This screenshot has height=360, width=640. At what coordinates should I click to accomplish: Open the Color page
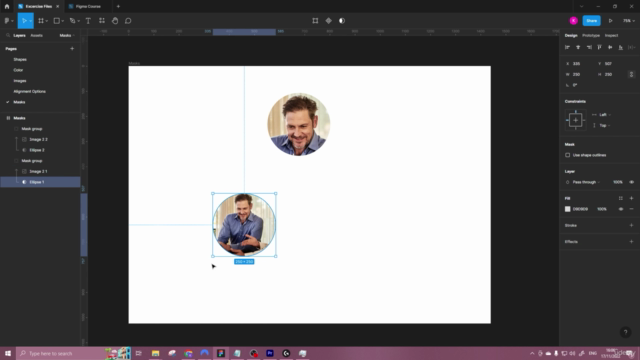[18, 70]
